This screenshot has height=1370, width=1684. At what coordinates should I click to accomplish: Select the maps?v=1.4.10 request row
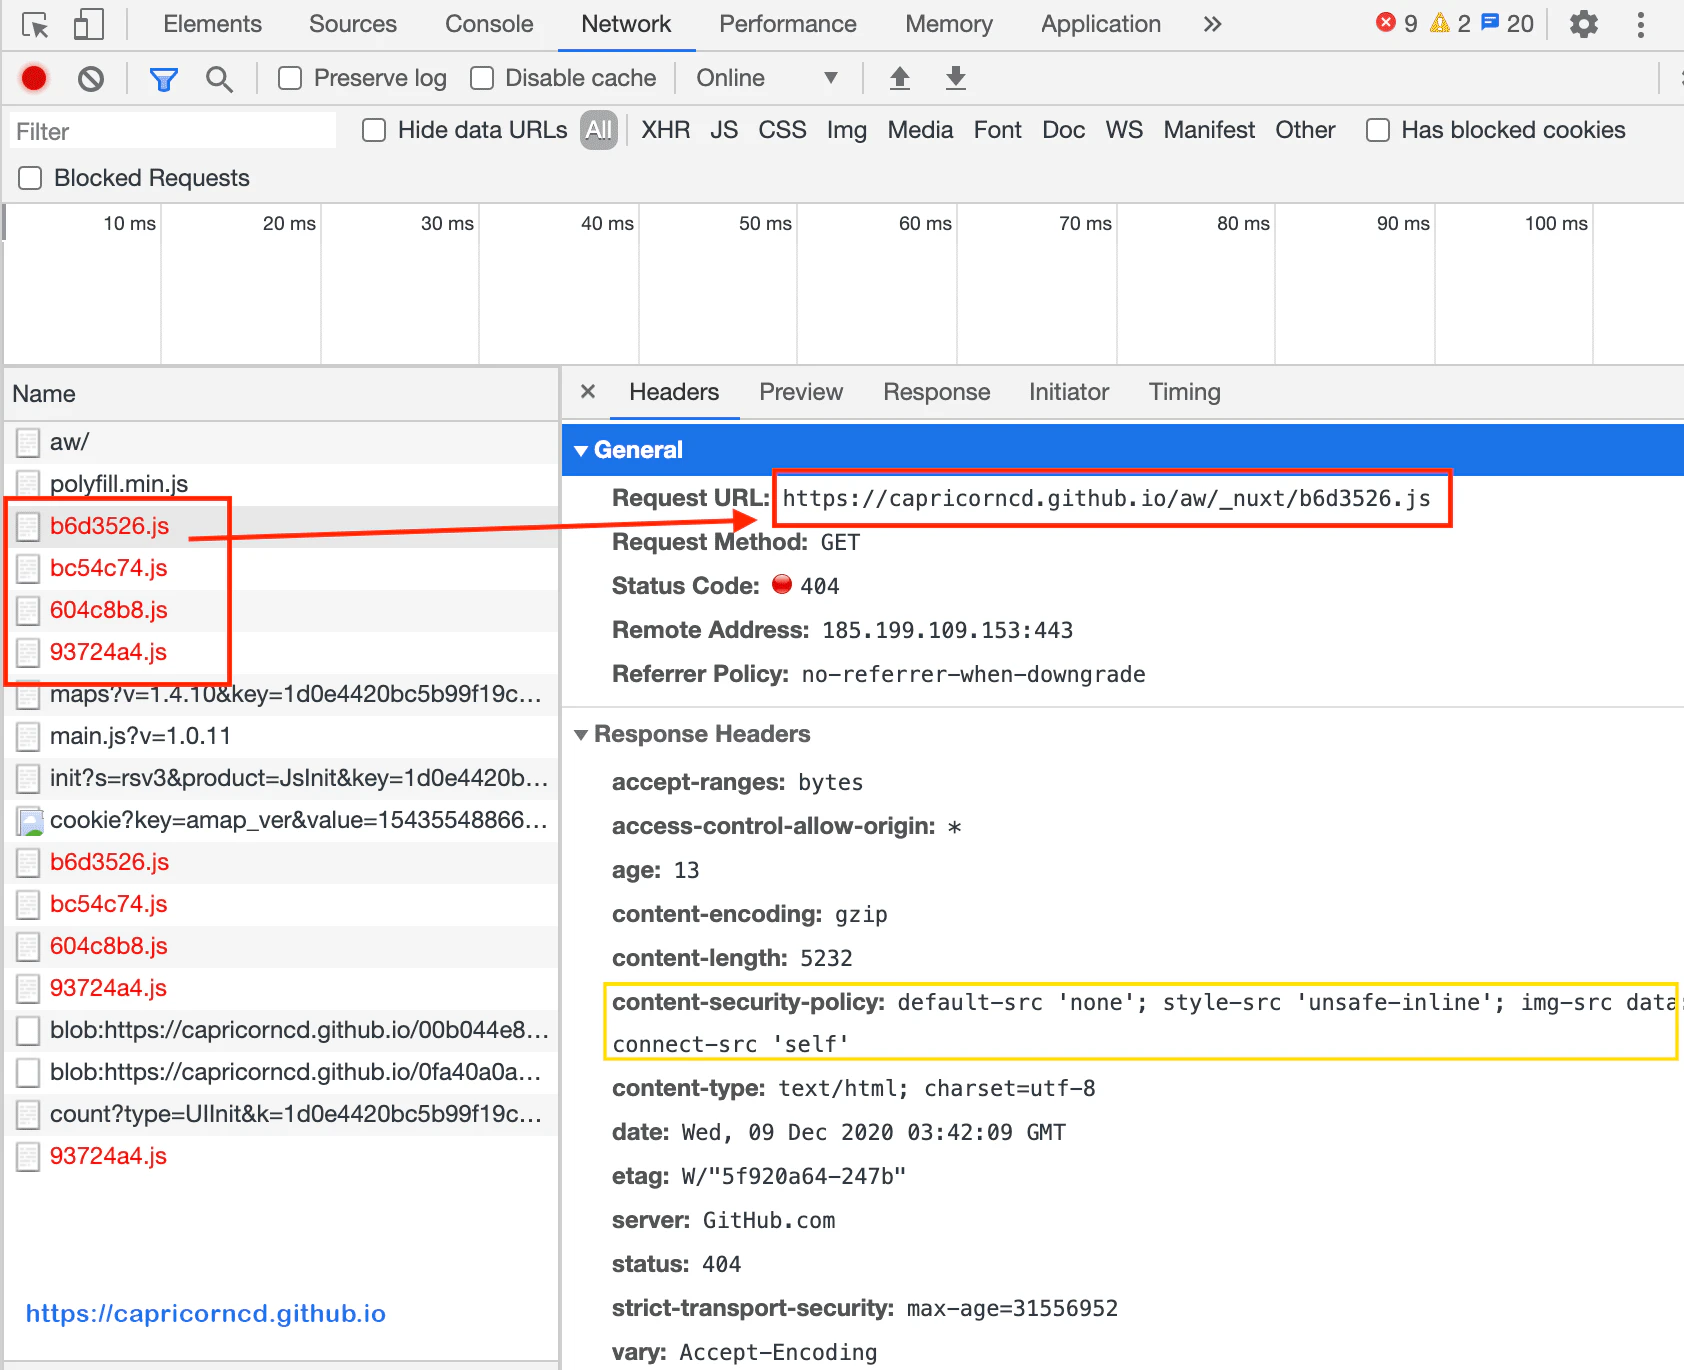[x=281, y=694]
